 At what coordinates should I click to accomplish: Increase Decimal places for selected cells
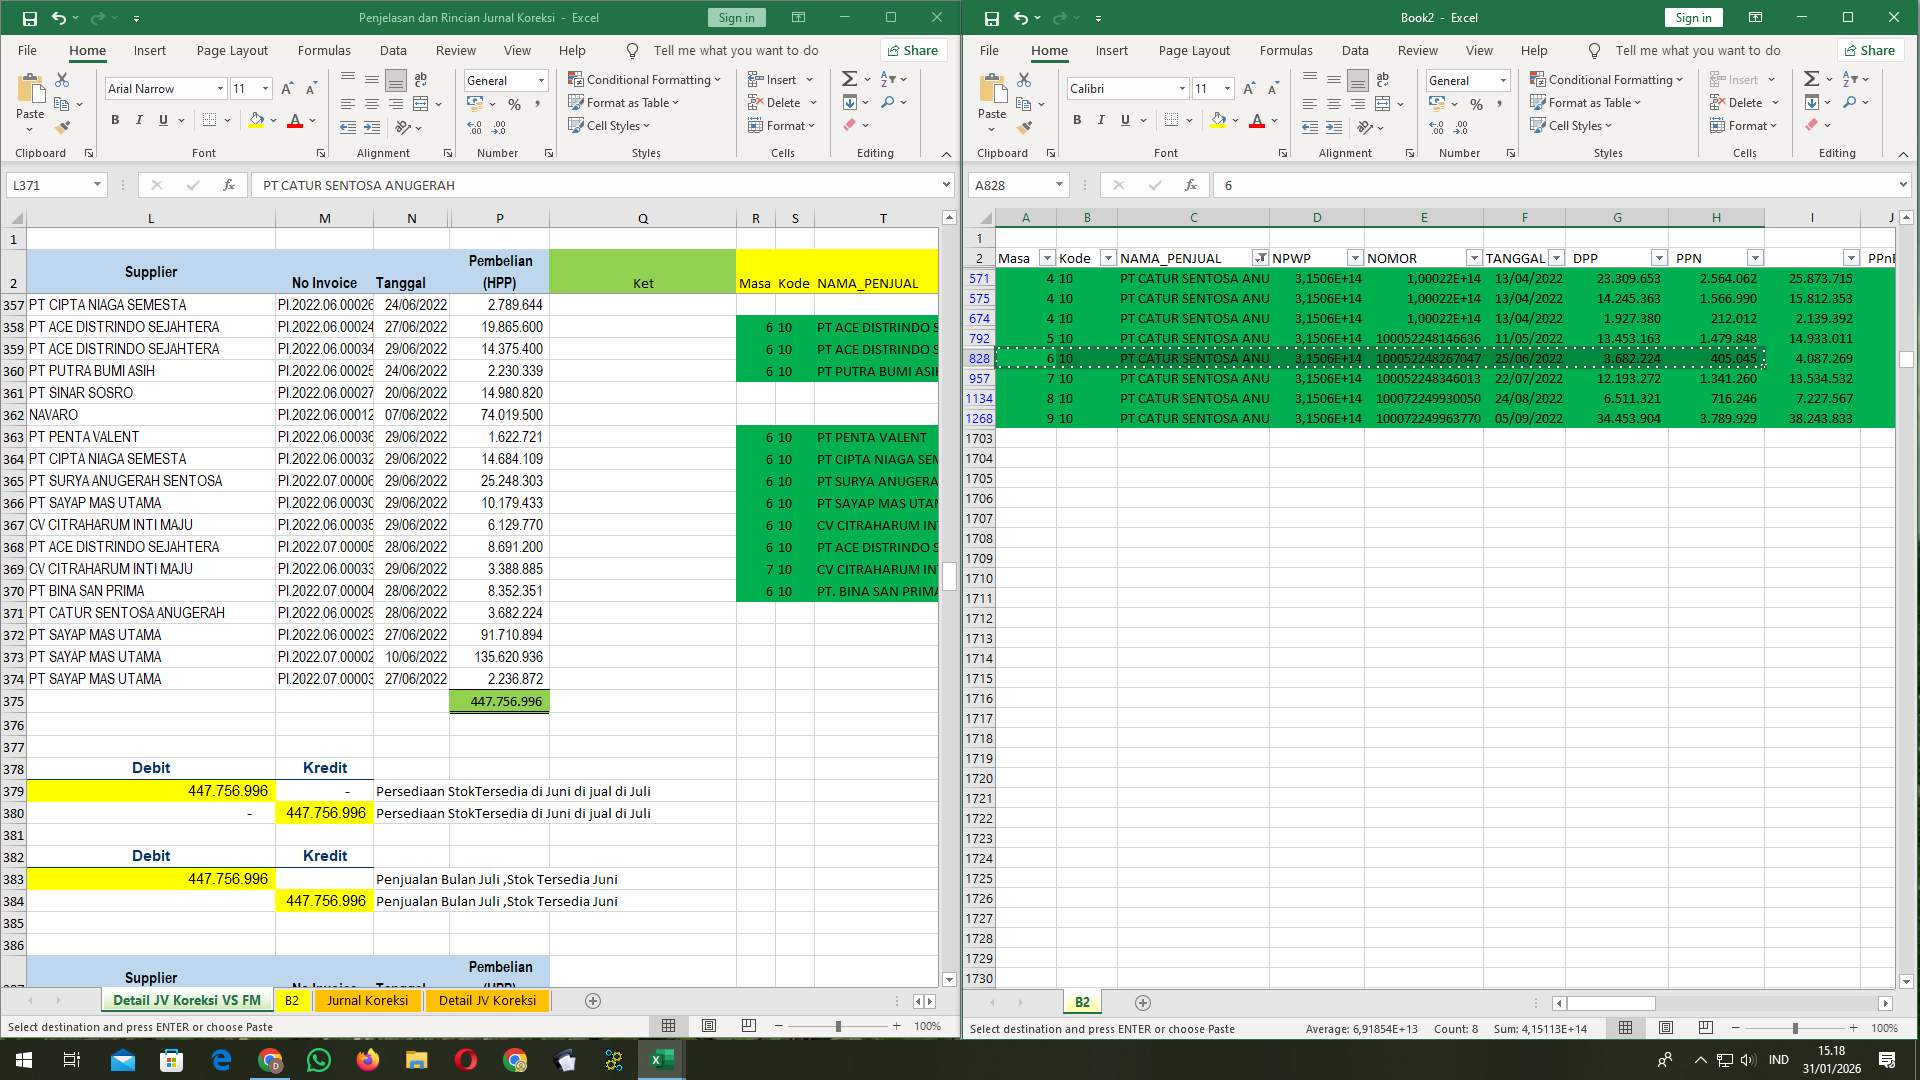(x=472, y=128)
